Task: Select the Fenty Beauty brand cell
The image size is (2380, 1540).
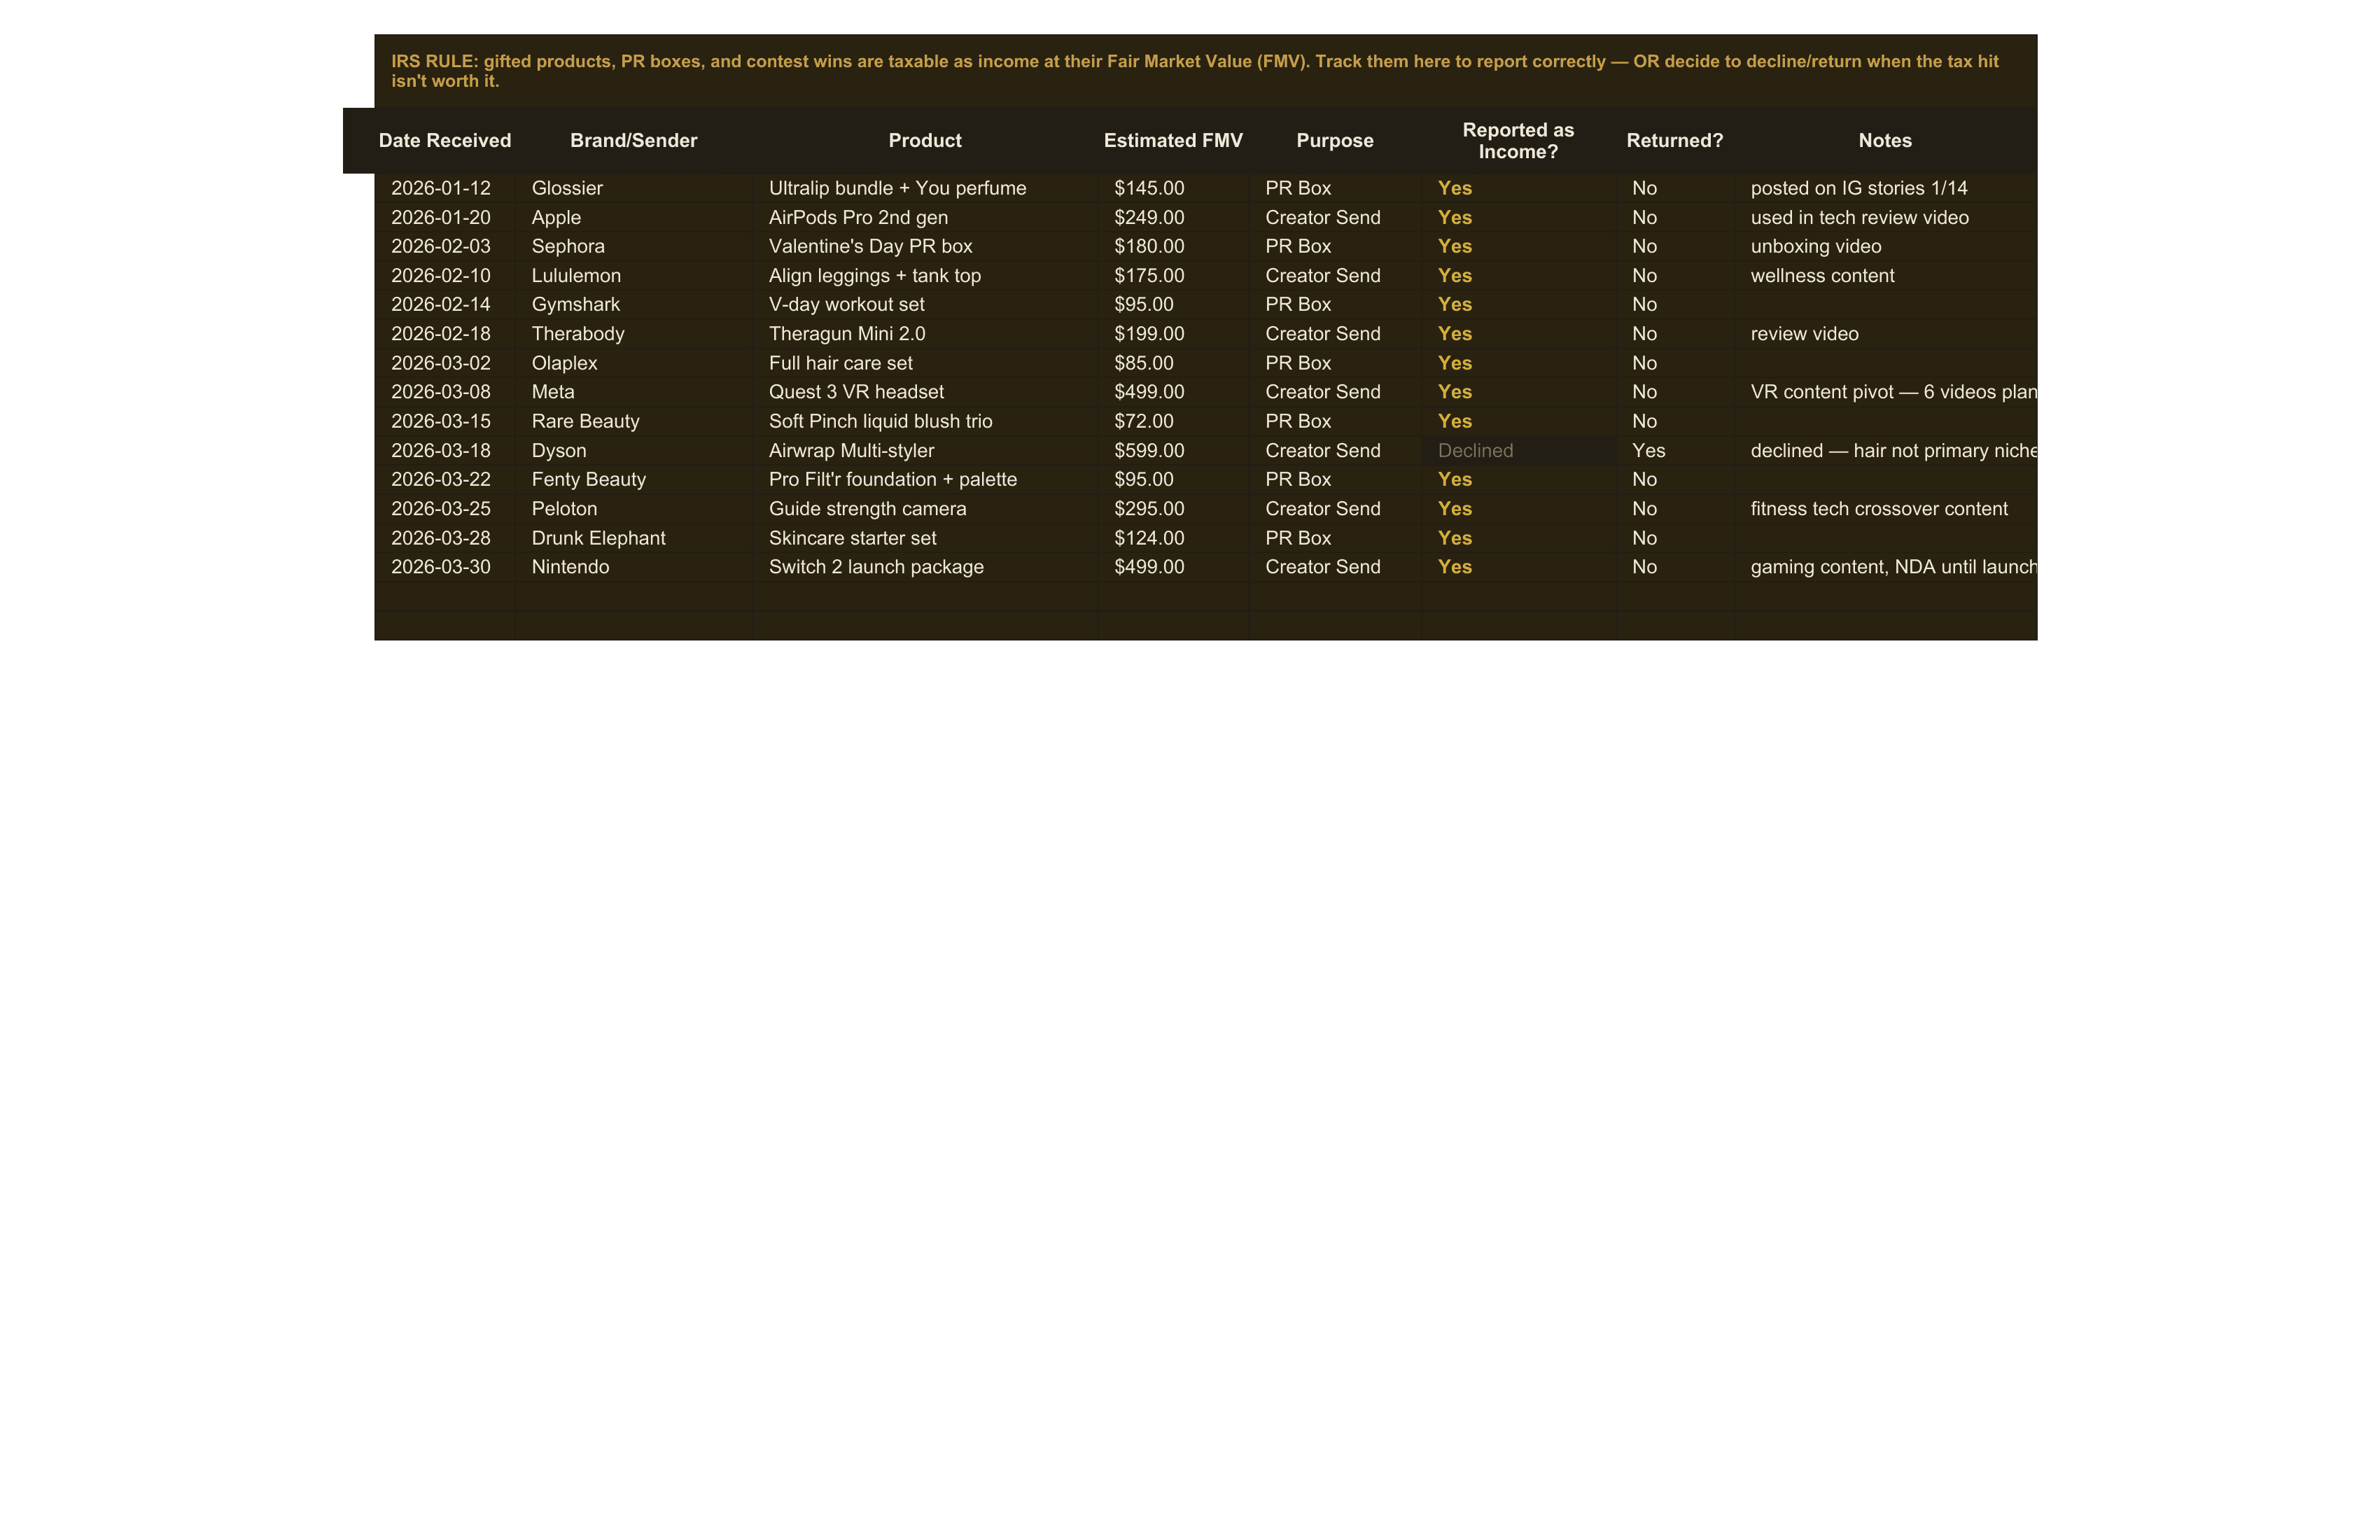Action: click(633, 479)
